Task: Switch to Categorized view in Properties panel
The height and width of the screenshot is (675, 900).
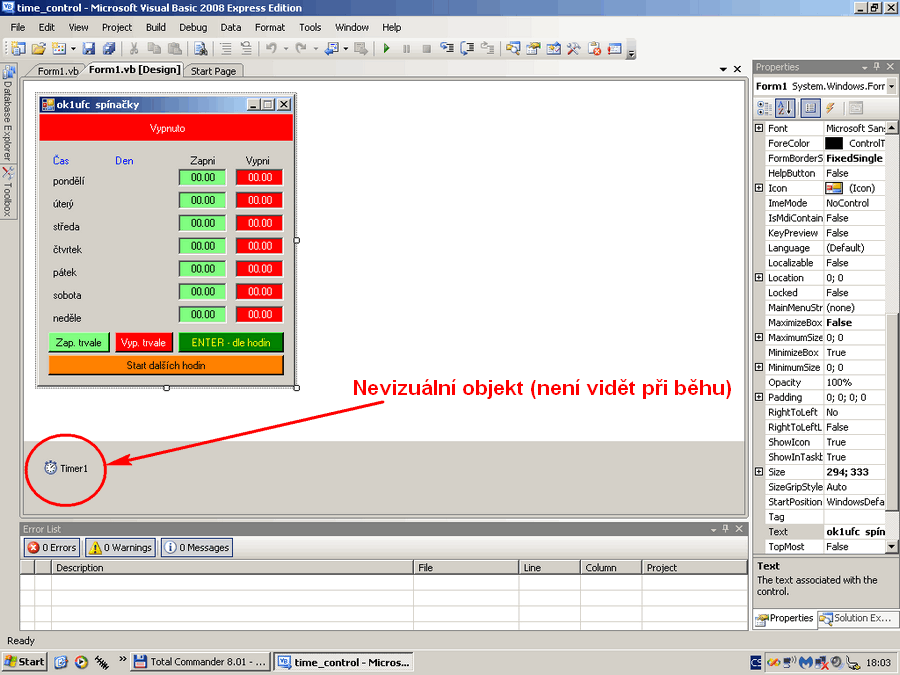Action: pyautogui.click(x=764, y=108)
